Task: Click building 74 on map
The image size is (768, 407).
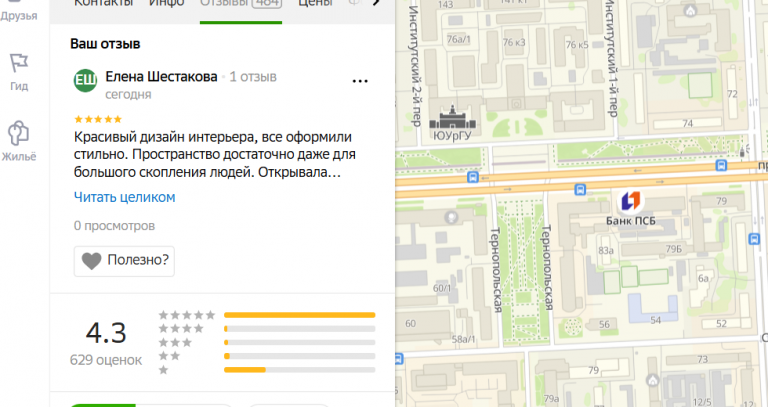Action: 688,123
